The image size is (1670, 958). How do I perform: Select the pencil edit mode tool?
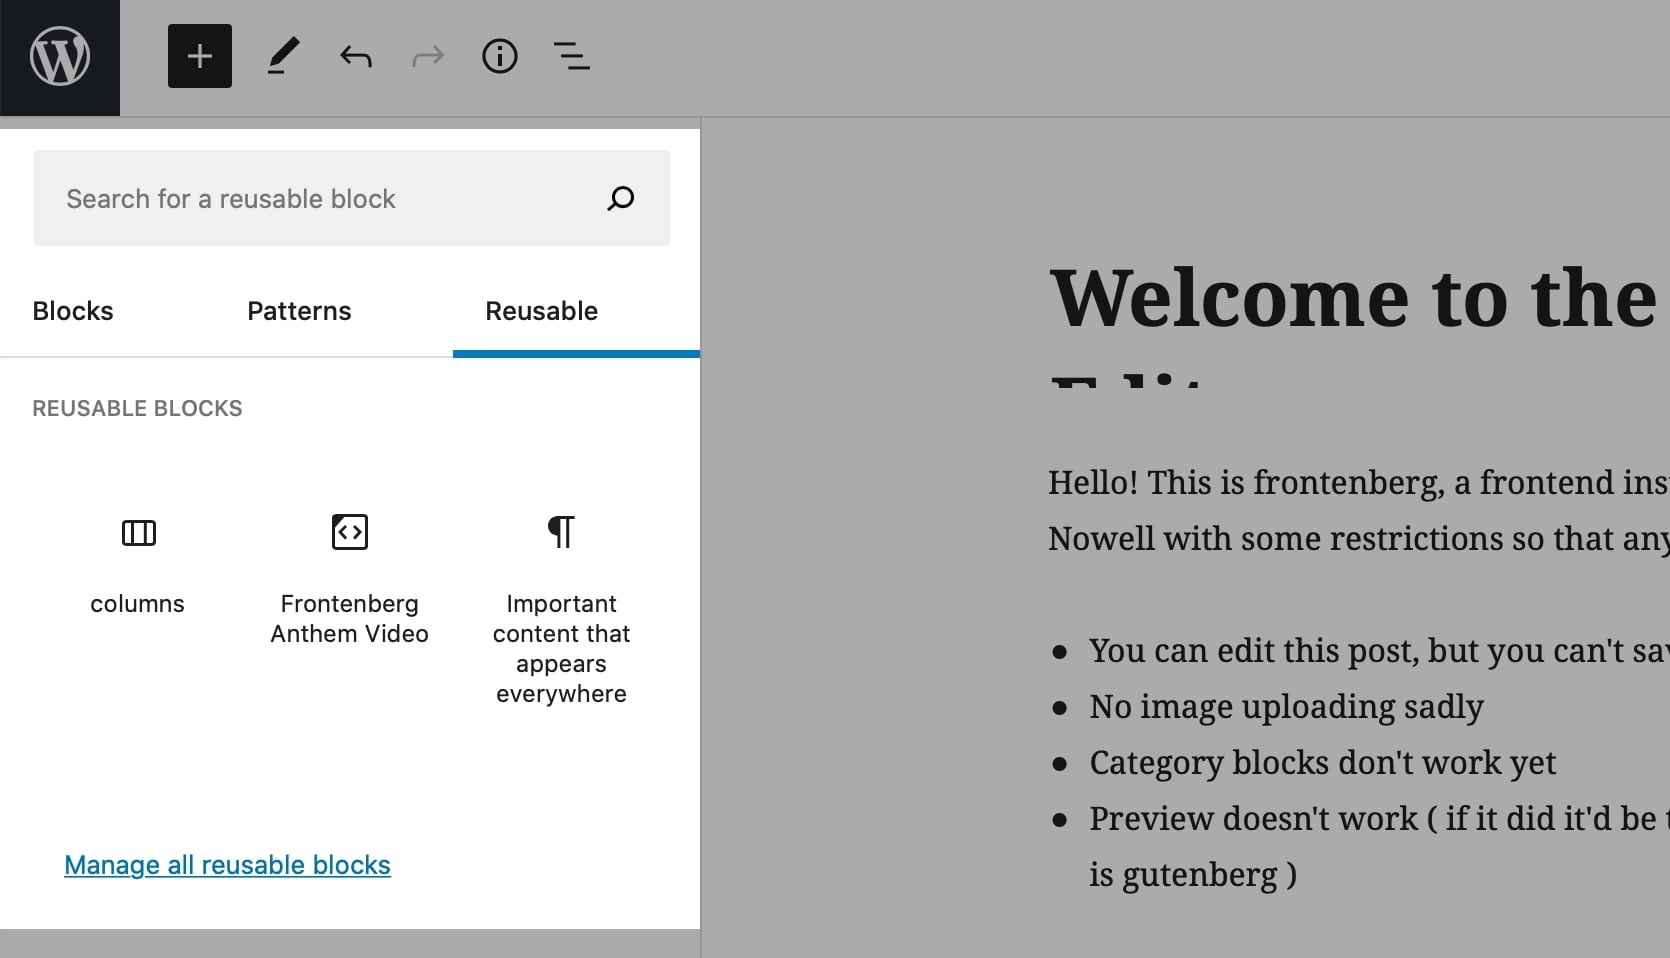pyautogui.click(x=282, y=56)
